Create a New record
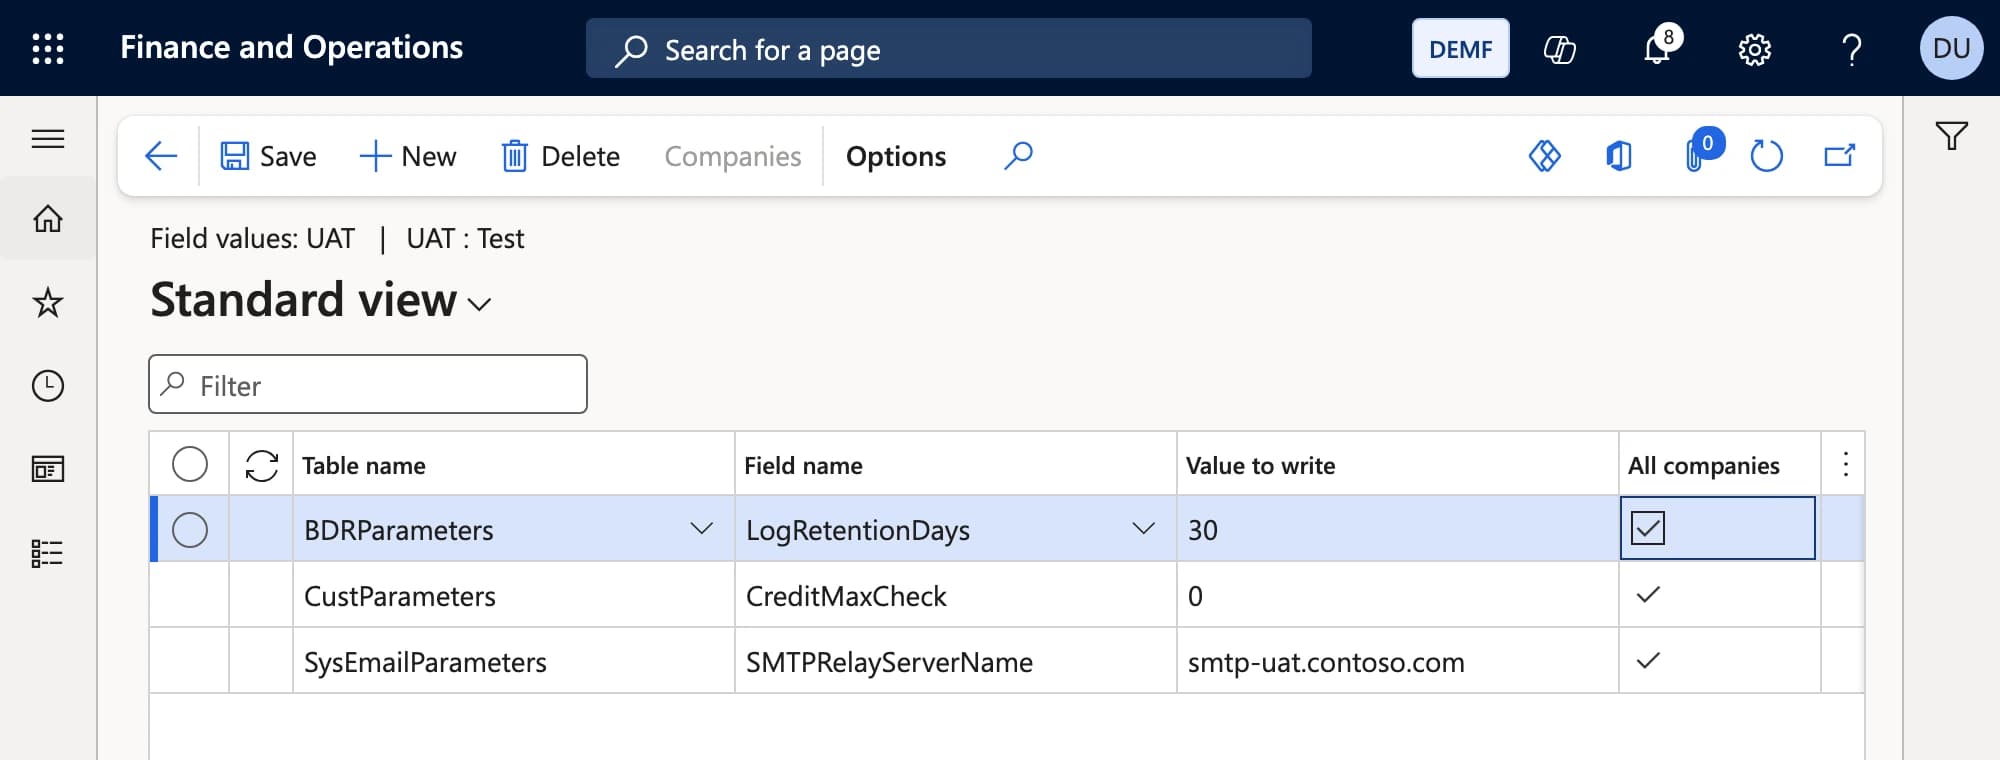 pyautogui.click(x=408, y=156)
